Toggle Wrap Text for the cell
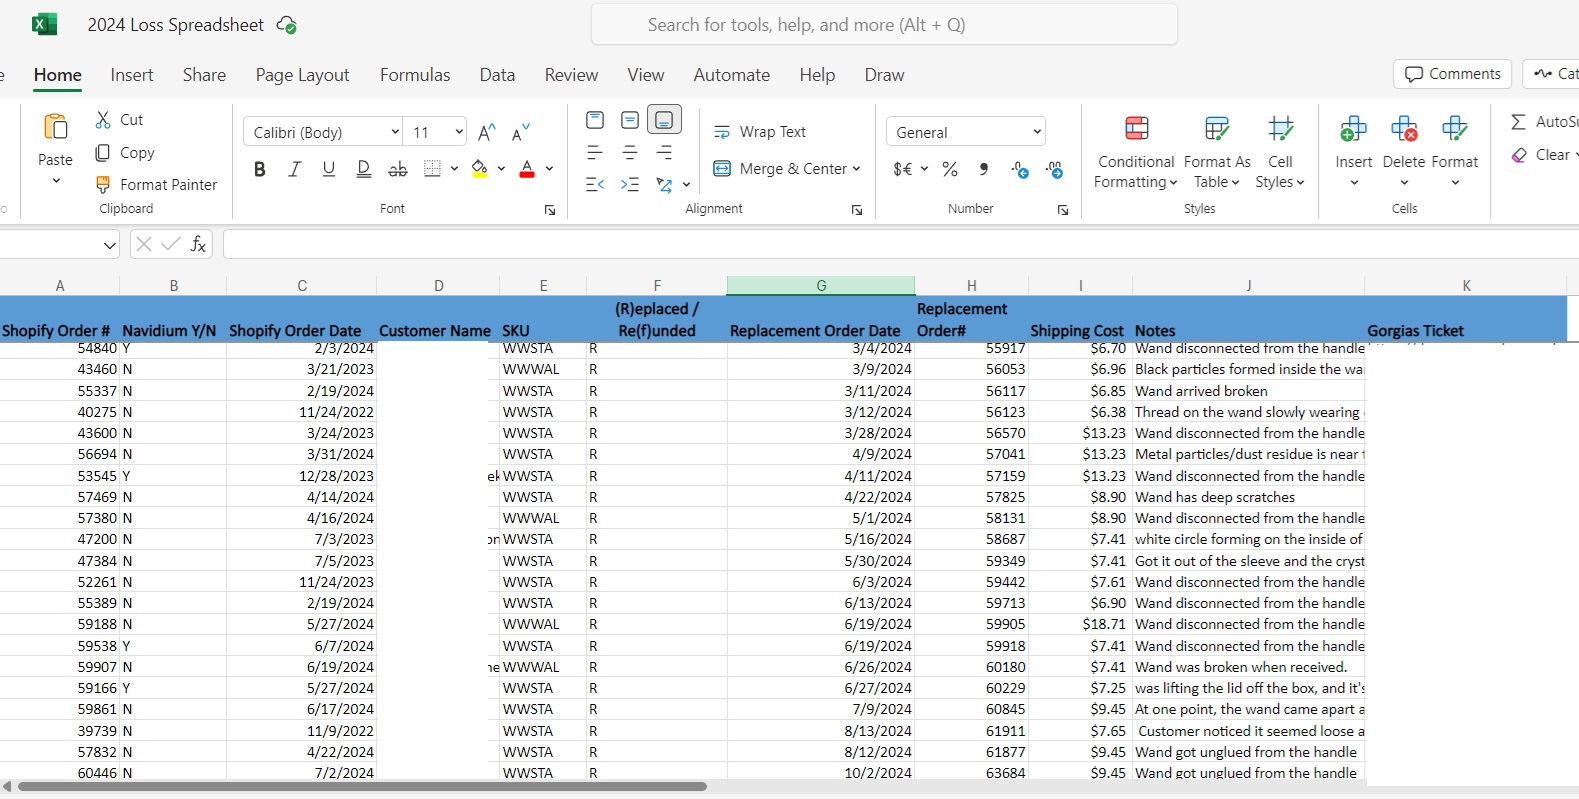This screenshot has width=1579, height=799. pos(760,132)
